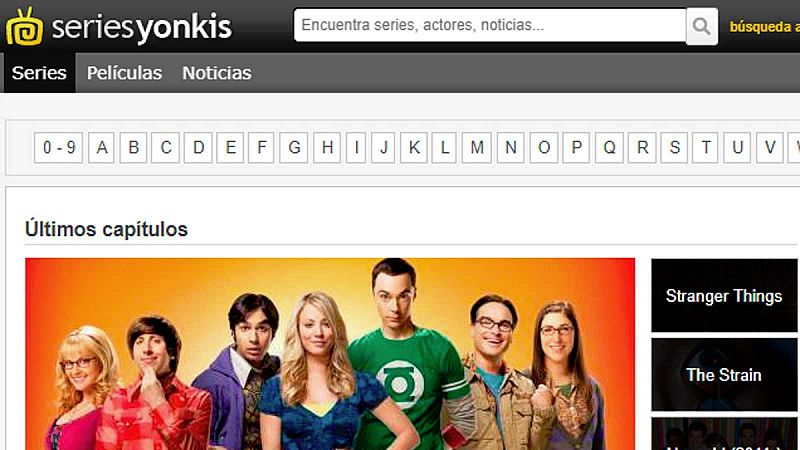Click the seriesyonkis TV logo icon
Screen dimensions: 800x450
tap(24, 27)
